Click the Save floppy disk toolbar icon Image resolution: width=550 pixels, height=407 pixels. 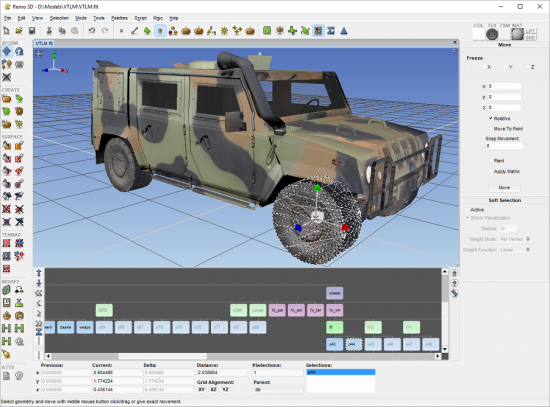click(32, 31)
